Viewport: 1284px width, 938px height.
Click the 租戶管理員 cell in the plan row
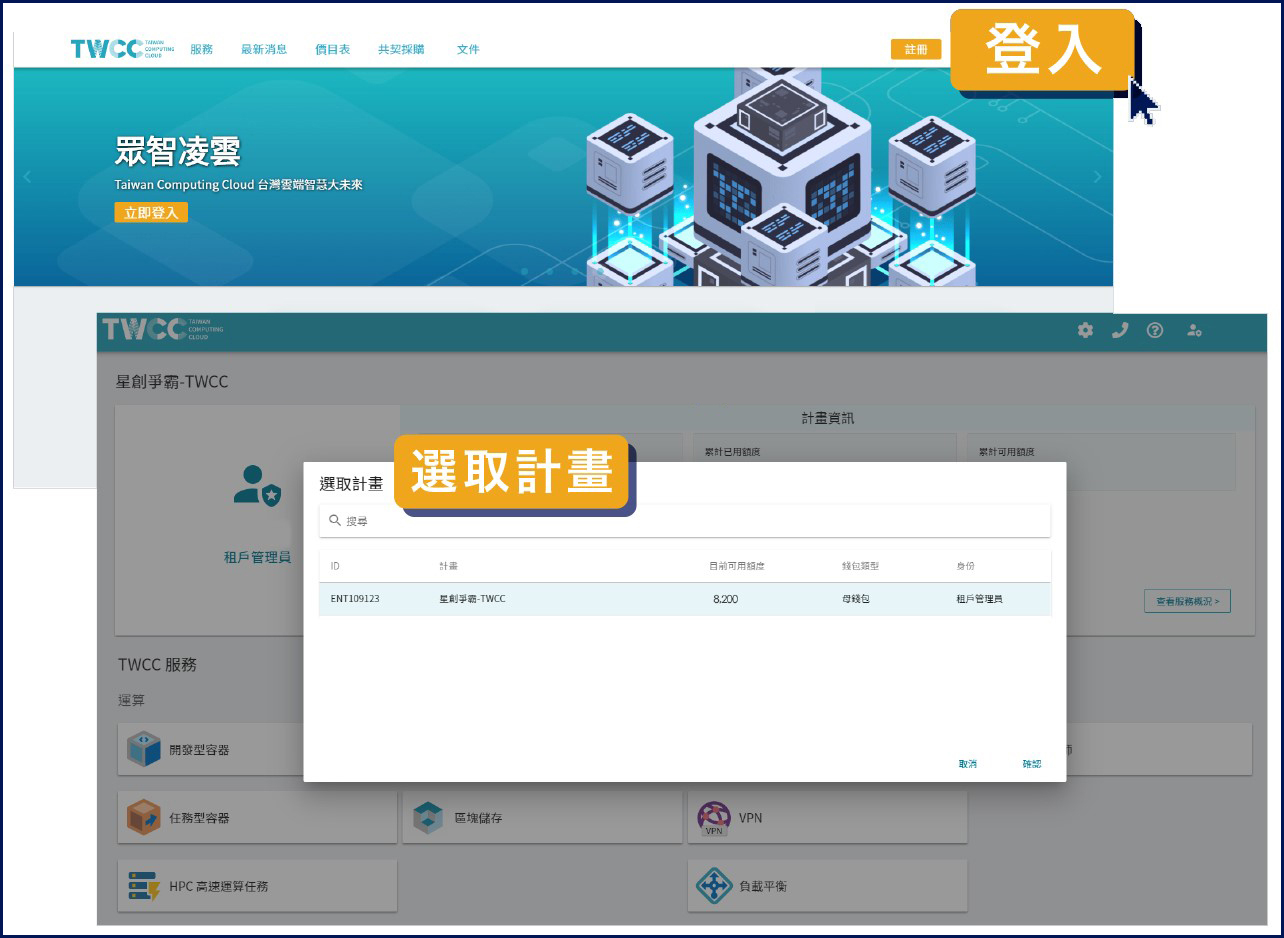[x=980, y=599]
